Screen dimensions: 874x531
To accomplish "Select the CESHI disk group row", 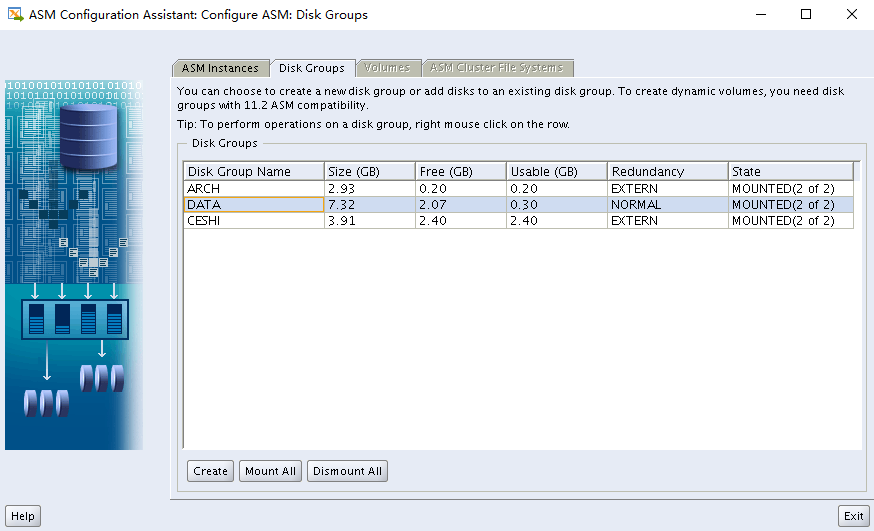I will [x=254, y=220].
